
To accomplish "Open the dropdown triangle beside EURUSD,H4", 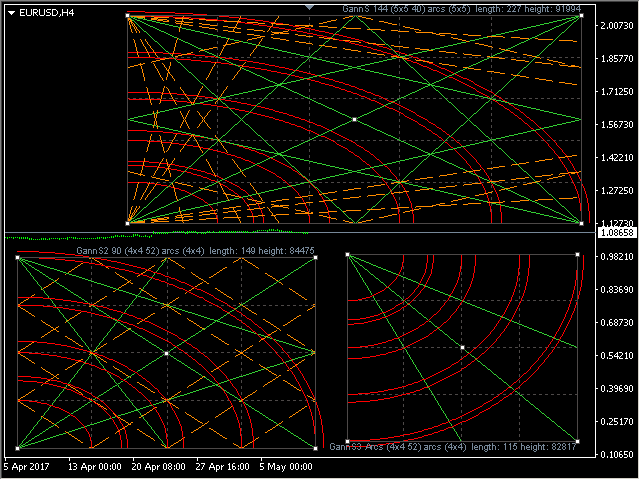I will tap(11, 13).
